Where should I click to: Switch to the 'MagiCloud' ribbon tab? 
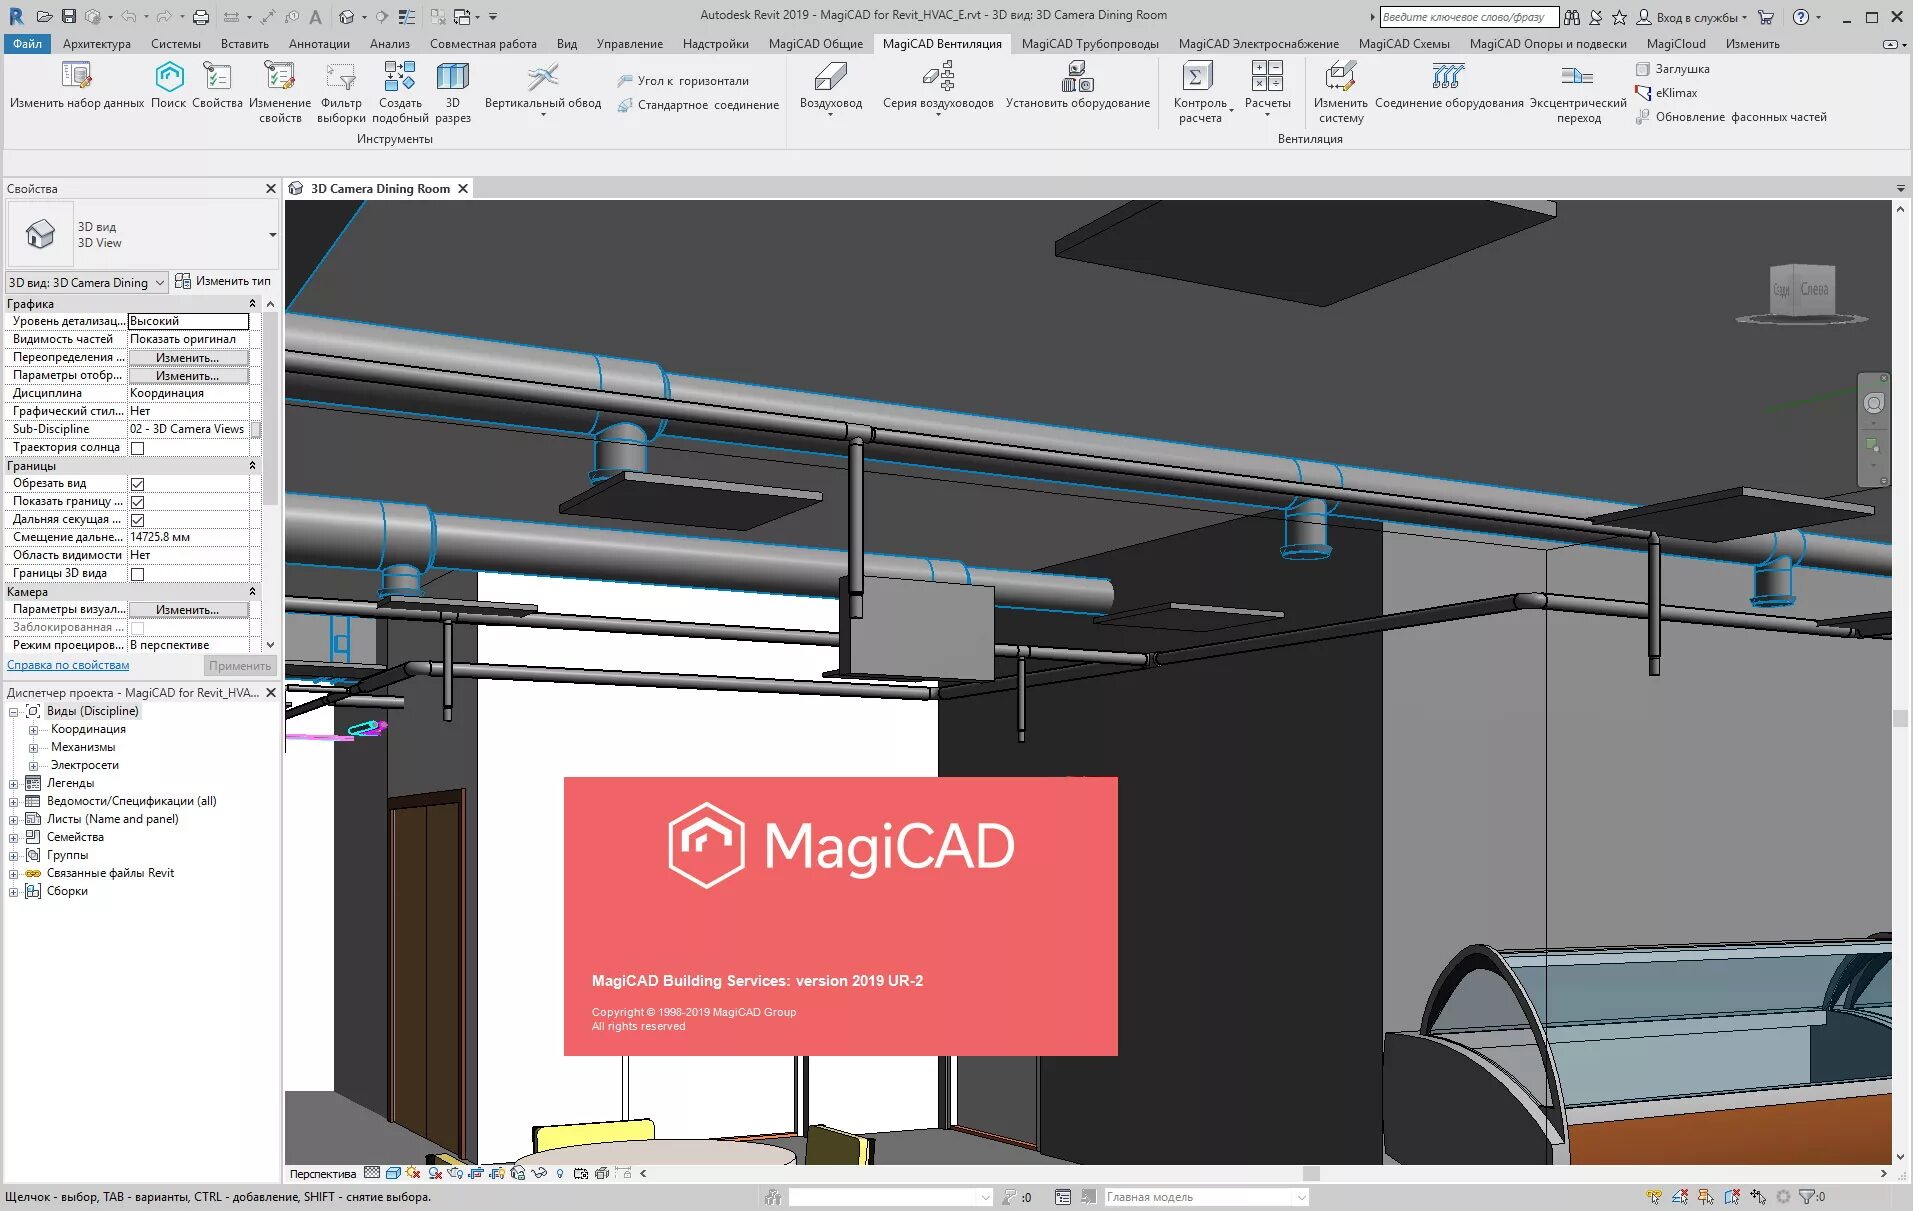coord(1676,44)
